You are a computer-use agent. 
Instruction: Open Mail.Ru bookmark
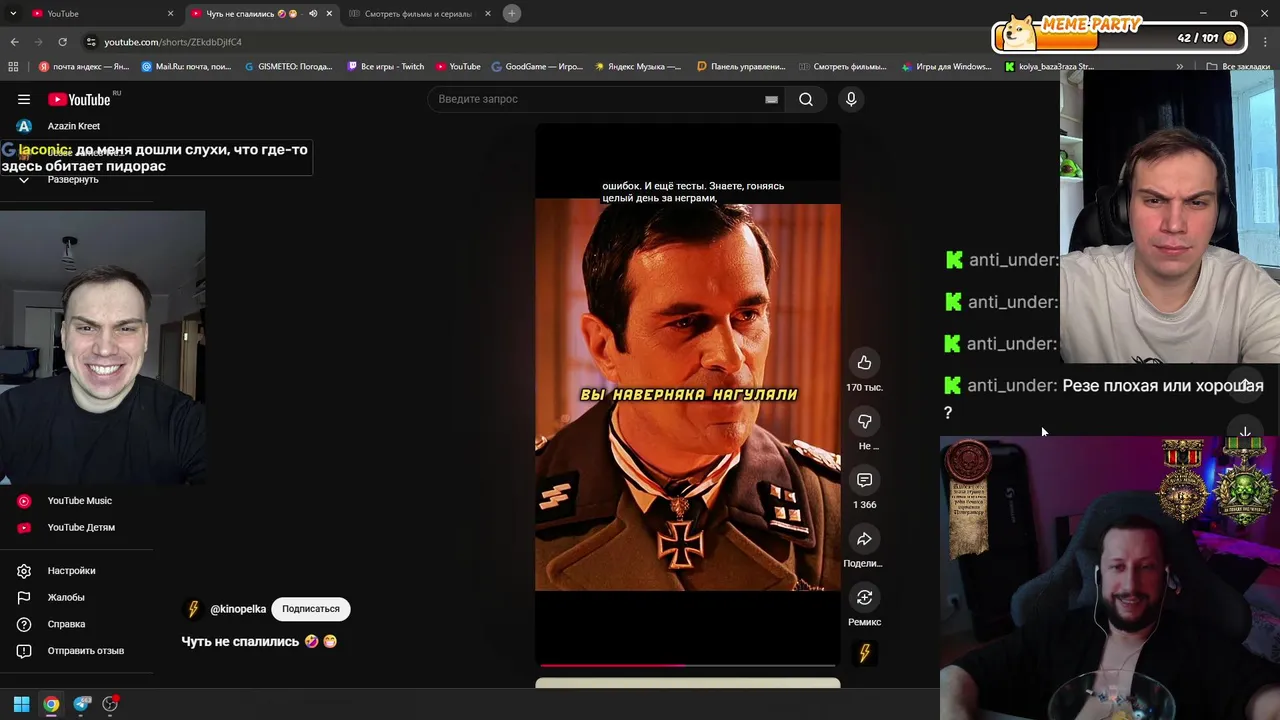187,67
